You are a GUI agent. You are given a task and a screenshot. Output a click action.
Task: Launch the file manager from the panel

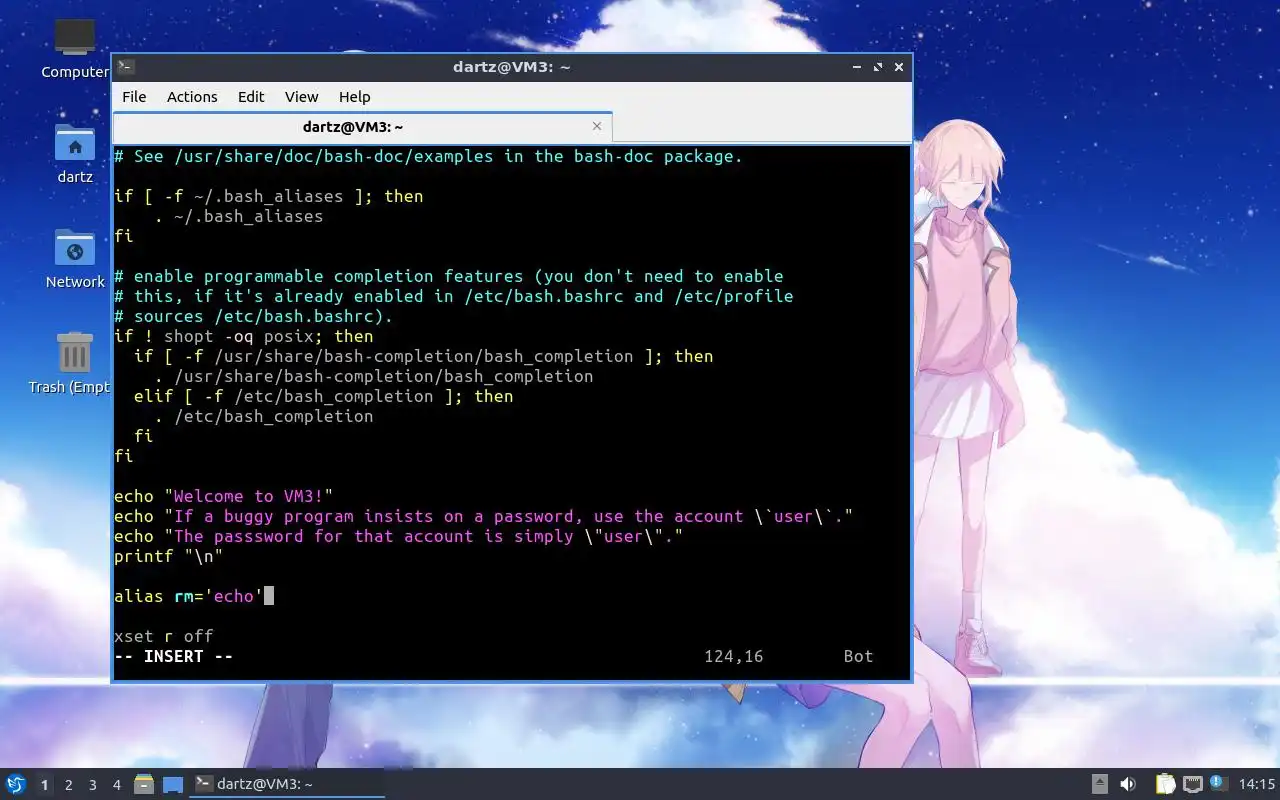144,784
